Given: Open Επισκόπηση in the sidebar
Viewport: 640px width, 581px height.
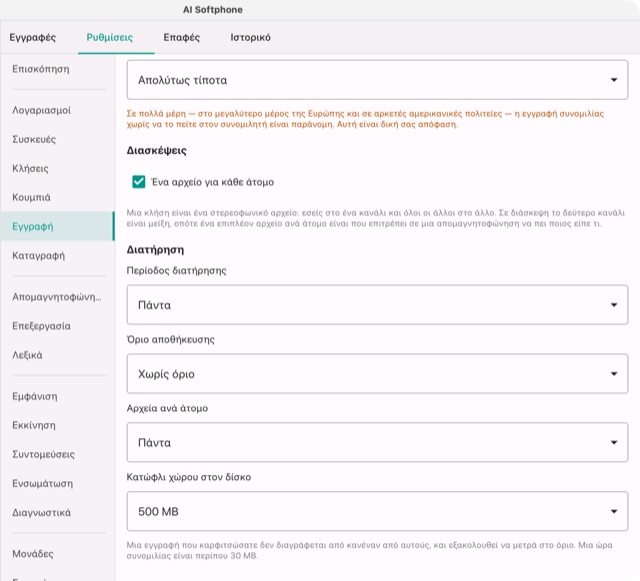Looking at the screenshot, I should [x=57, y=69].
